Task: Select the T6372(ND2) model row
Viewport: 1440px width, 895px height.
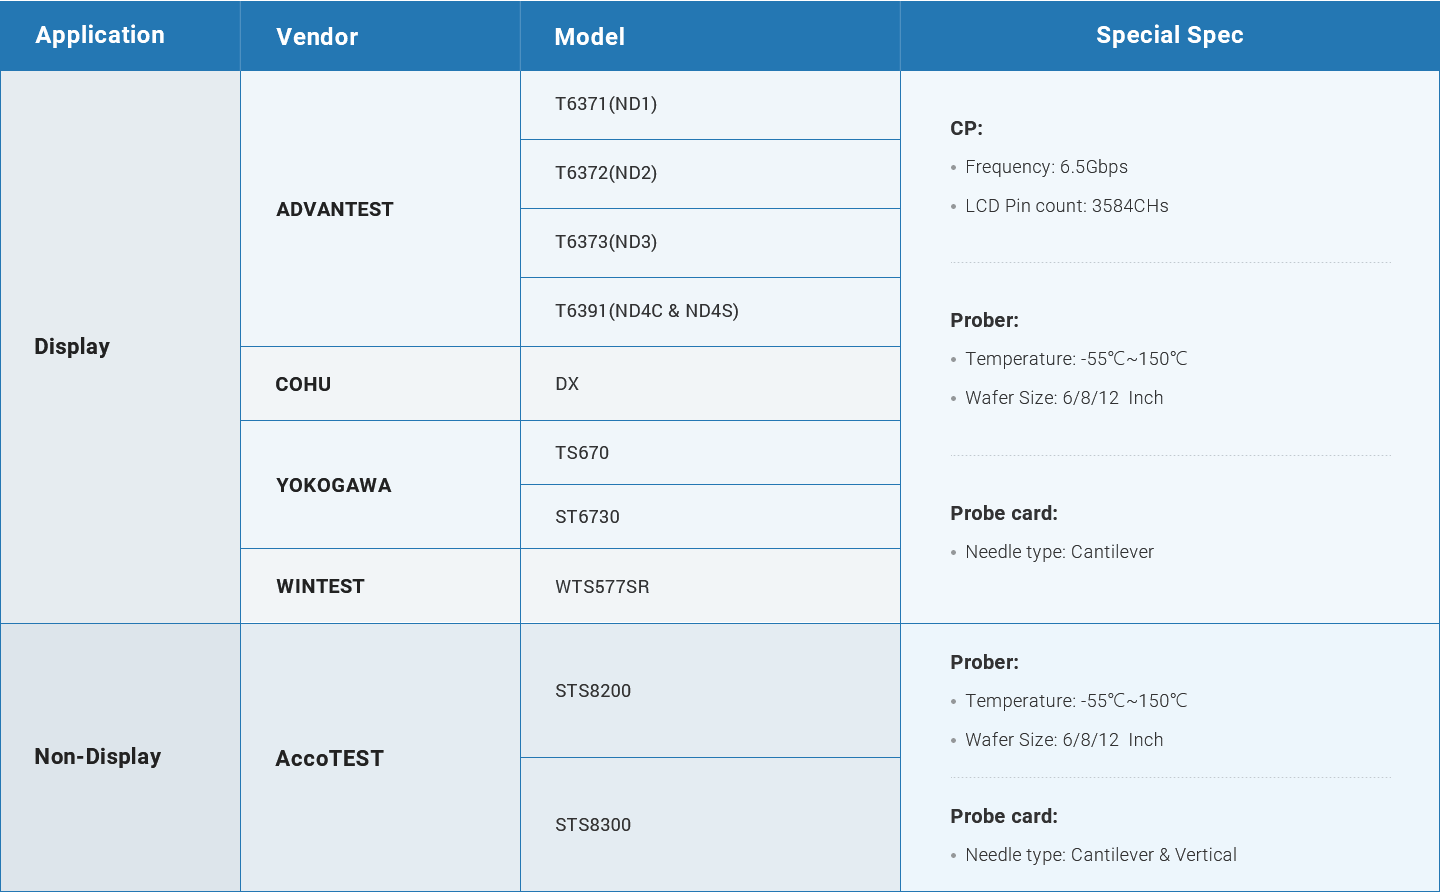Action: click(606, 173)
